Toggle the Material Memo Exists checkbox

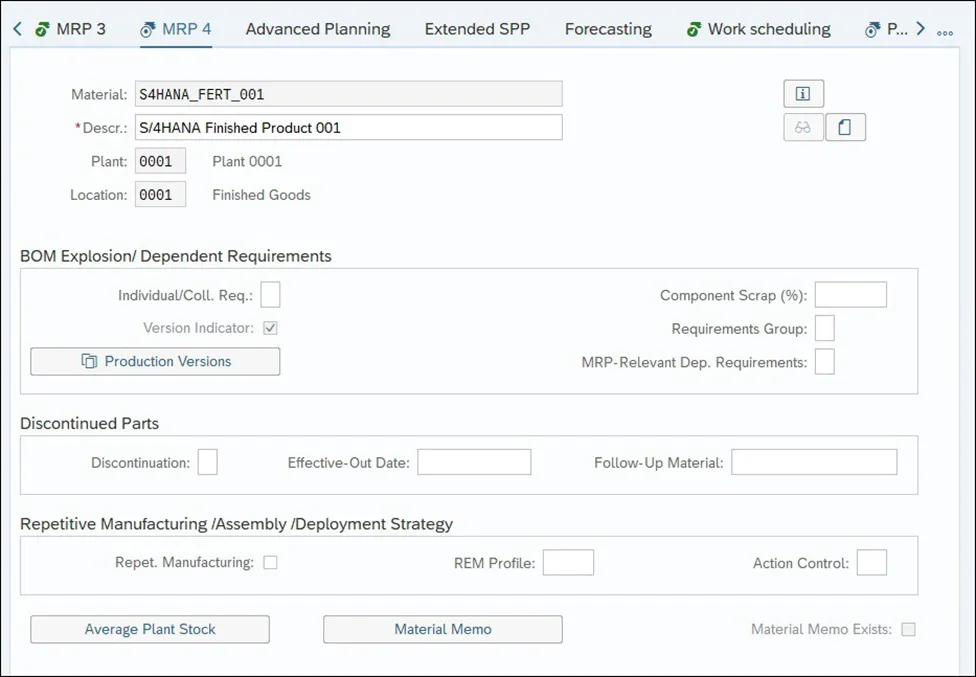pos(908,629)
